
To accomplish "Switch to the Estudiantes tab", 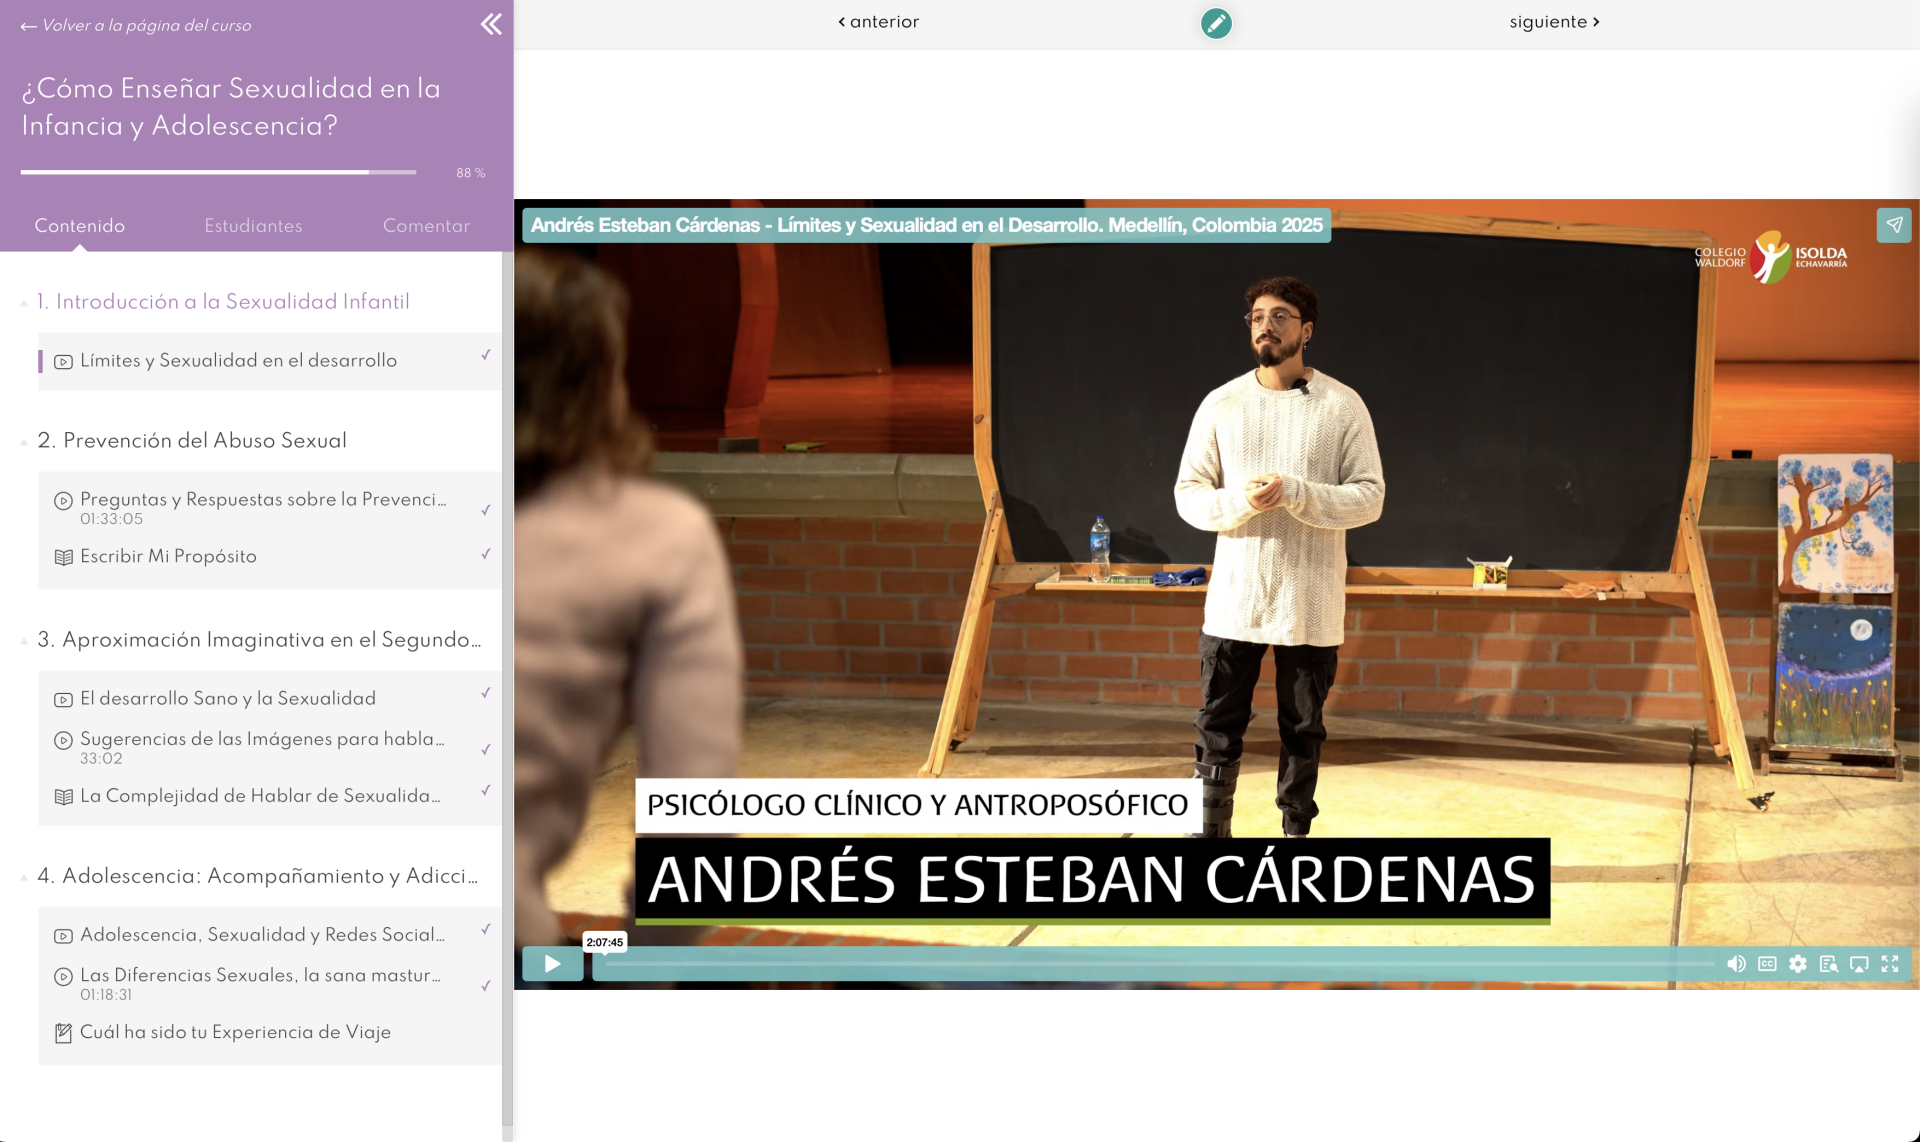I will tap(253, 226).
